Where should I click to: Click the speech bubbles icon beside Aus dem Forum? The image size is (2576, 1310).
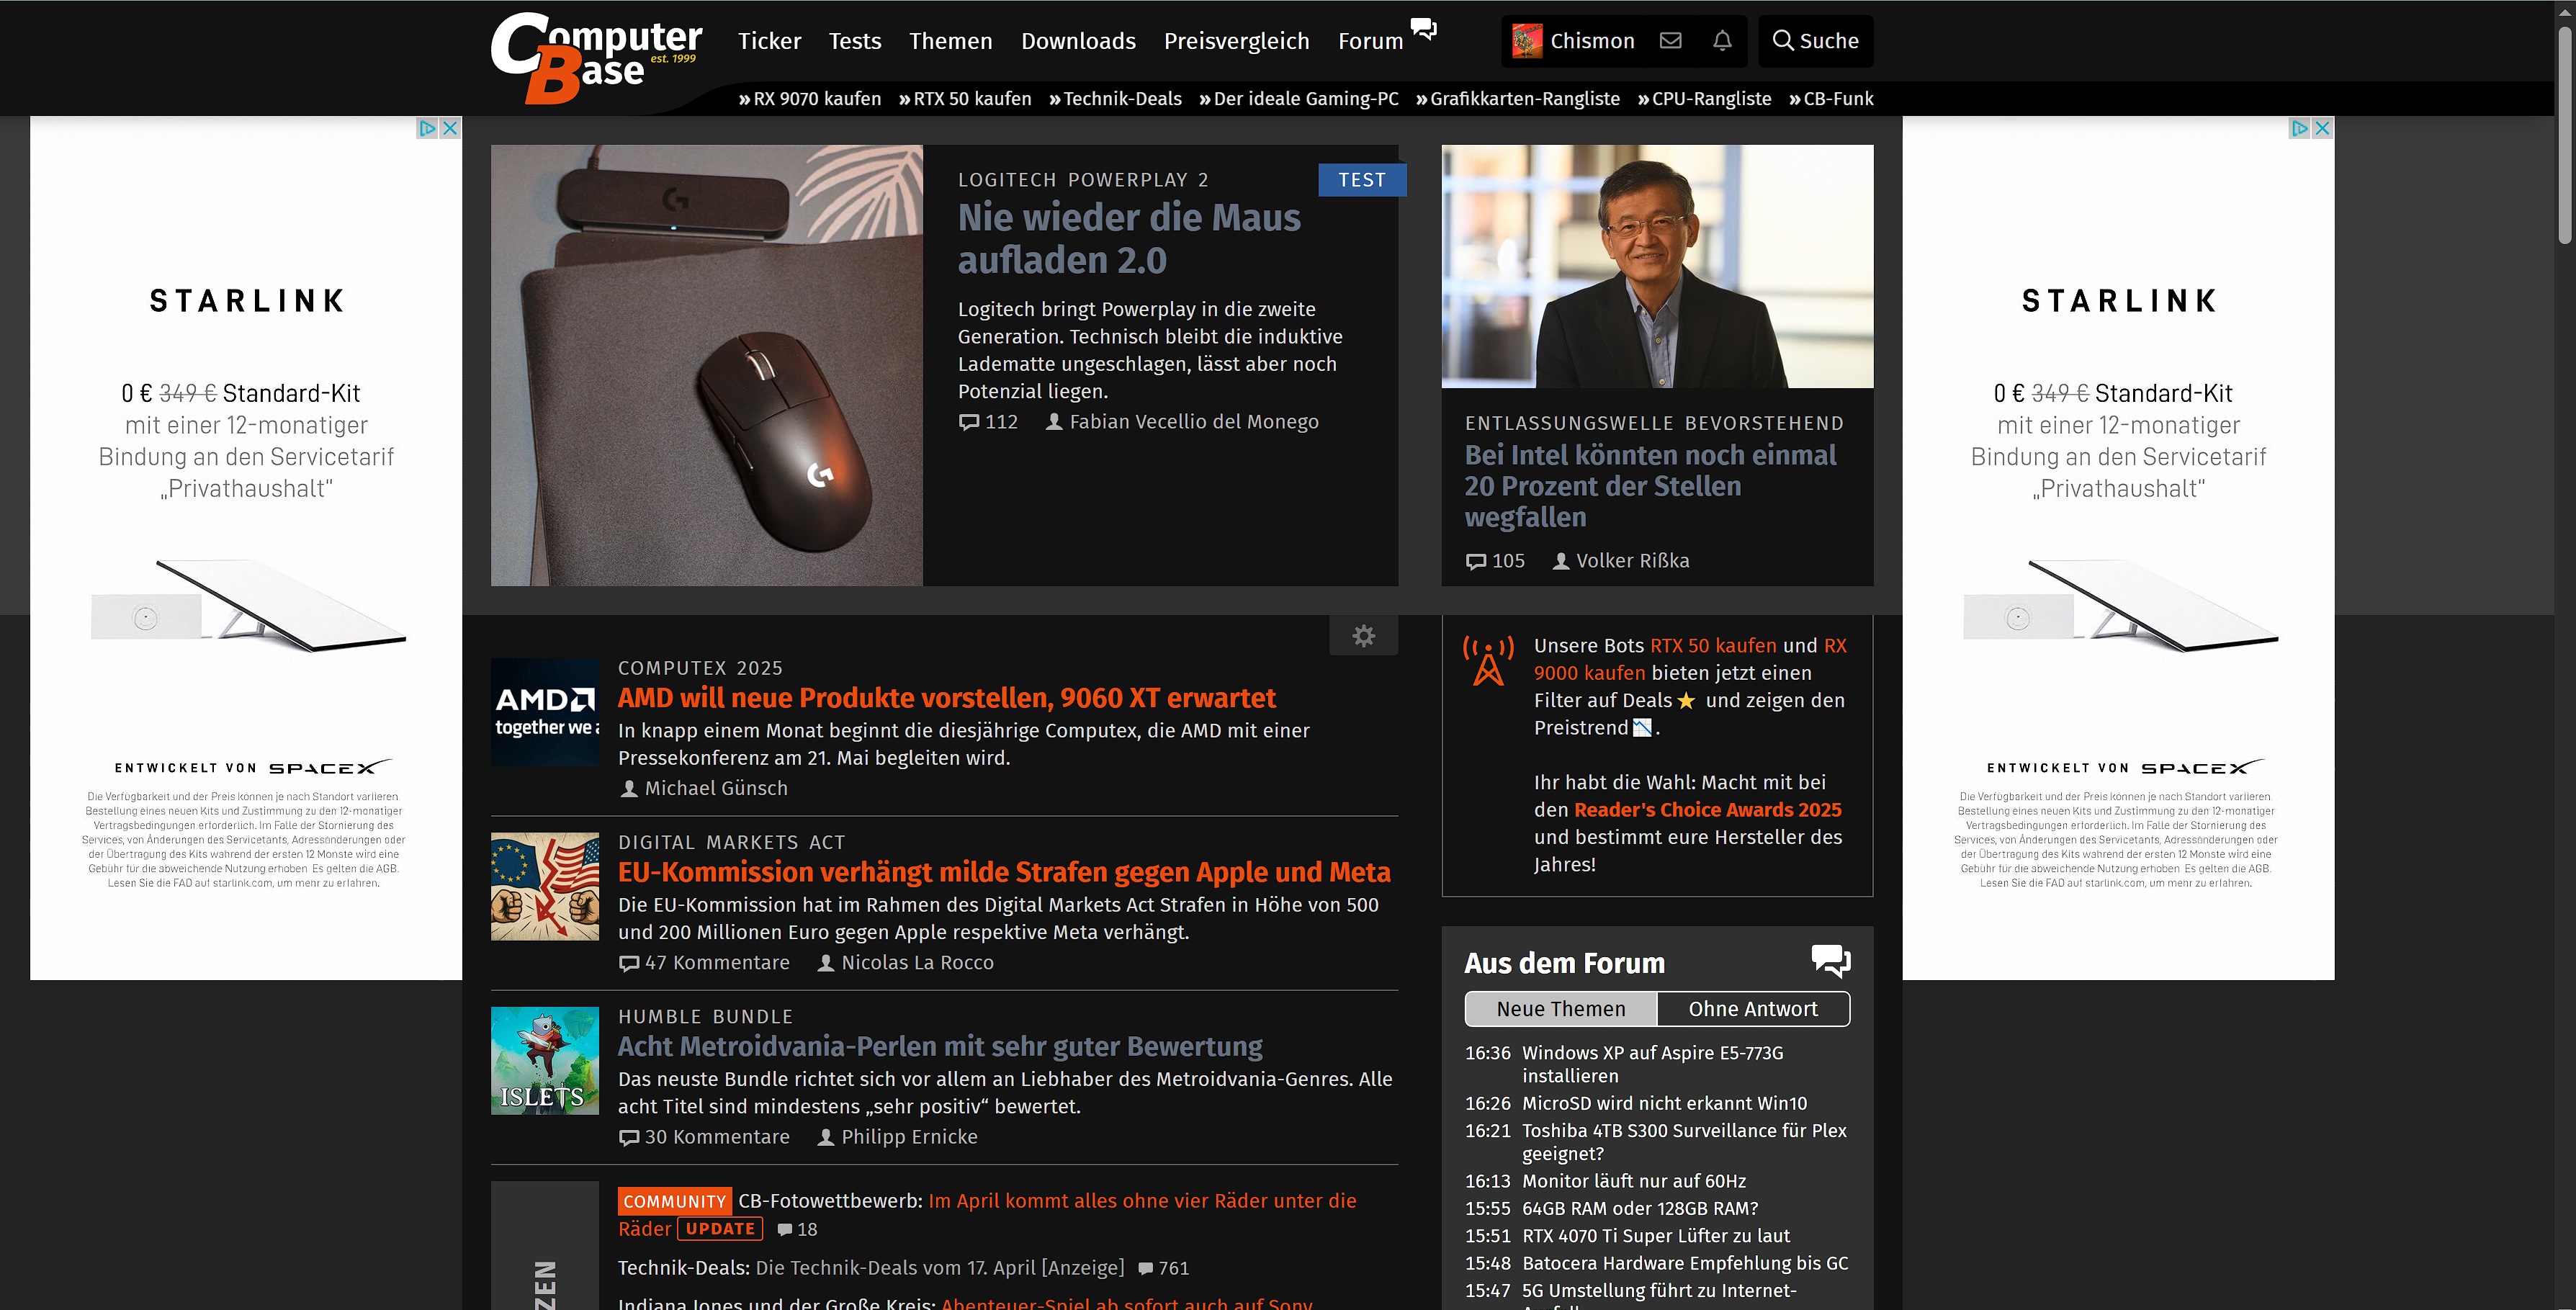tap(1830, 961)
